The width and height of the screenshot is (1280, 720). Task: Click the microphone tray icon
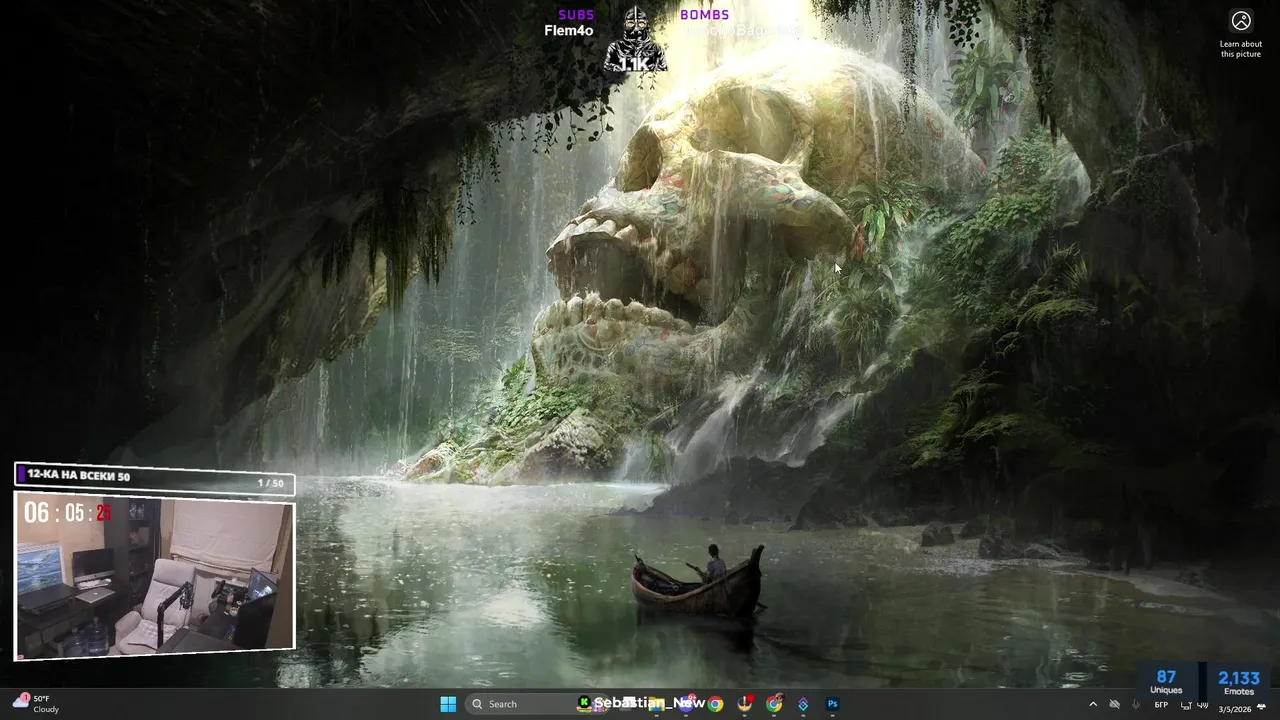pos(1136,704)
